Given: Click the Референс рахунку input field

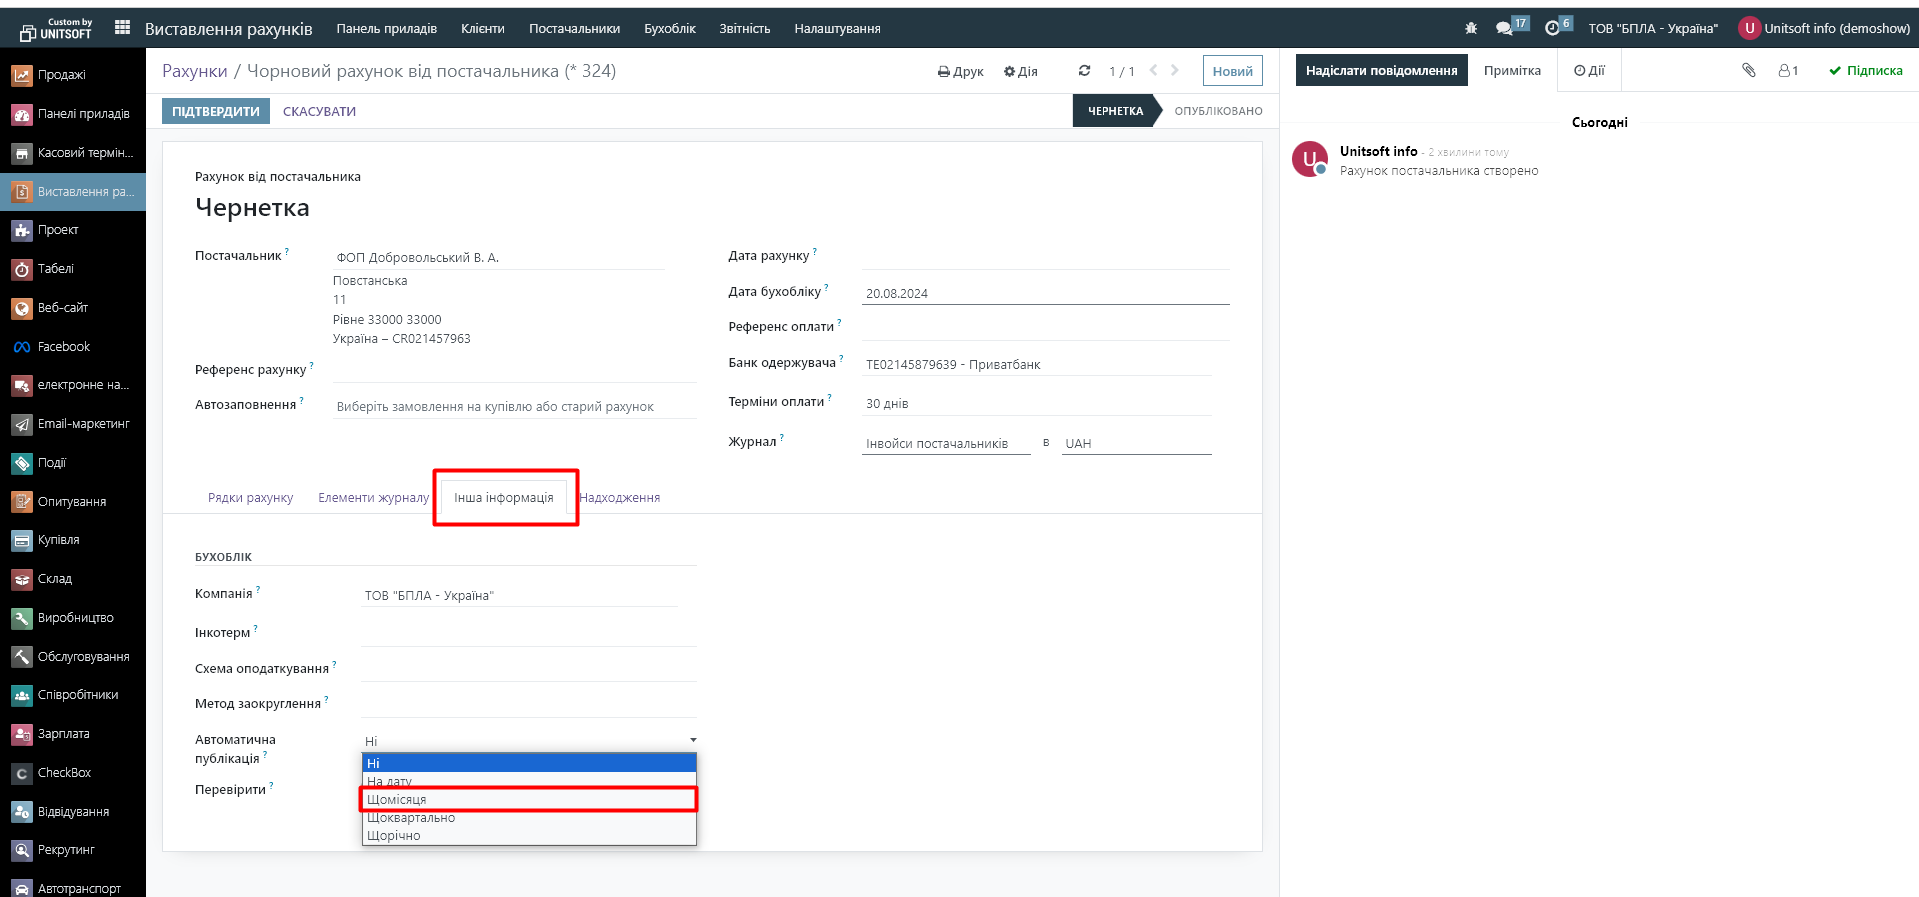Looking at the screenshot, I should tap(514, 370).
